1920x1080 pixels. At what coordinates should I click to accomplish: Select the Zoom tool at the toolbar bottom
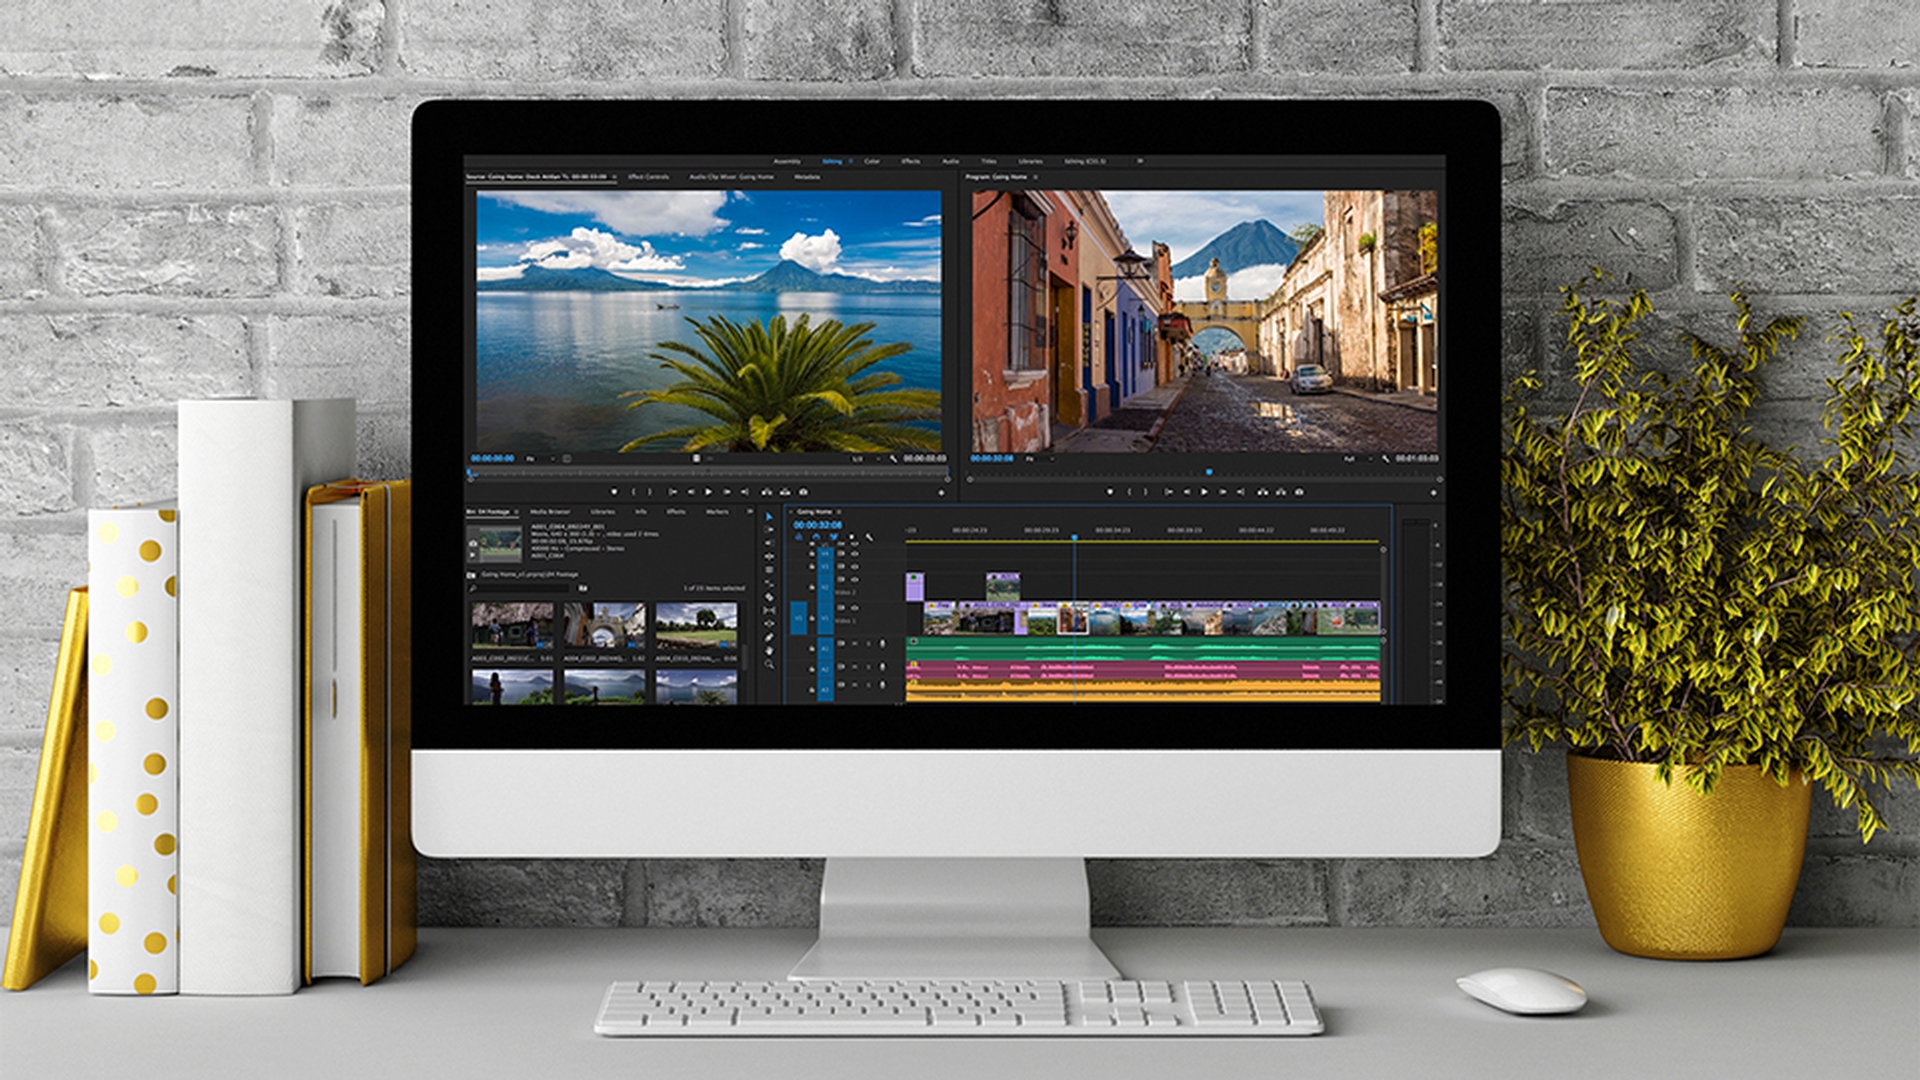coord(768,664)
